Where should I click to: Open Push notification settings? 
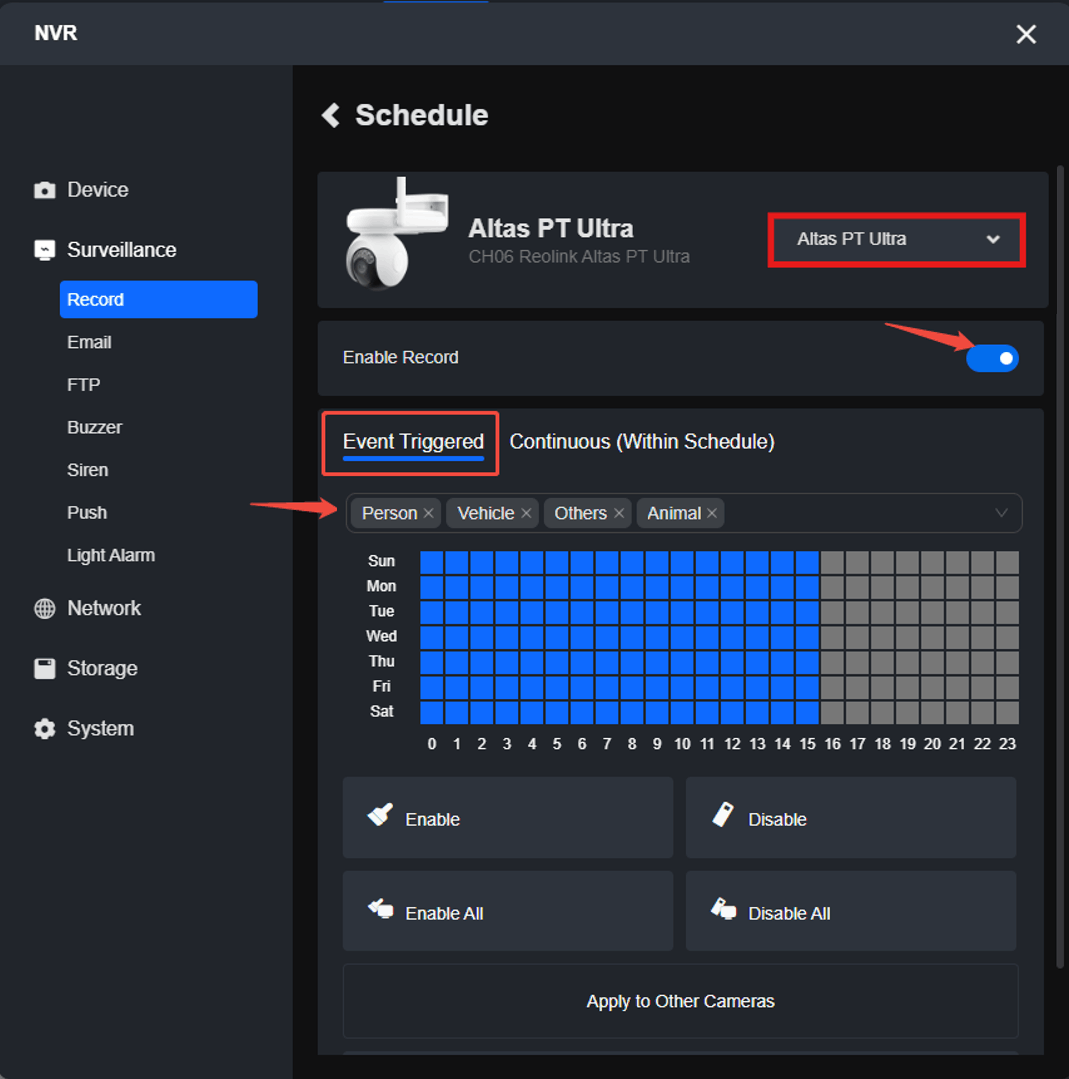click(87, 513)
